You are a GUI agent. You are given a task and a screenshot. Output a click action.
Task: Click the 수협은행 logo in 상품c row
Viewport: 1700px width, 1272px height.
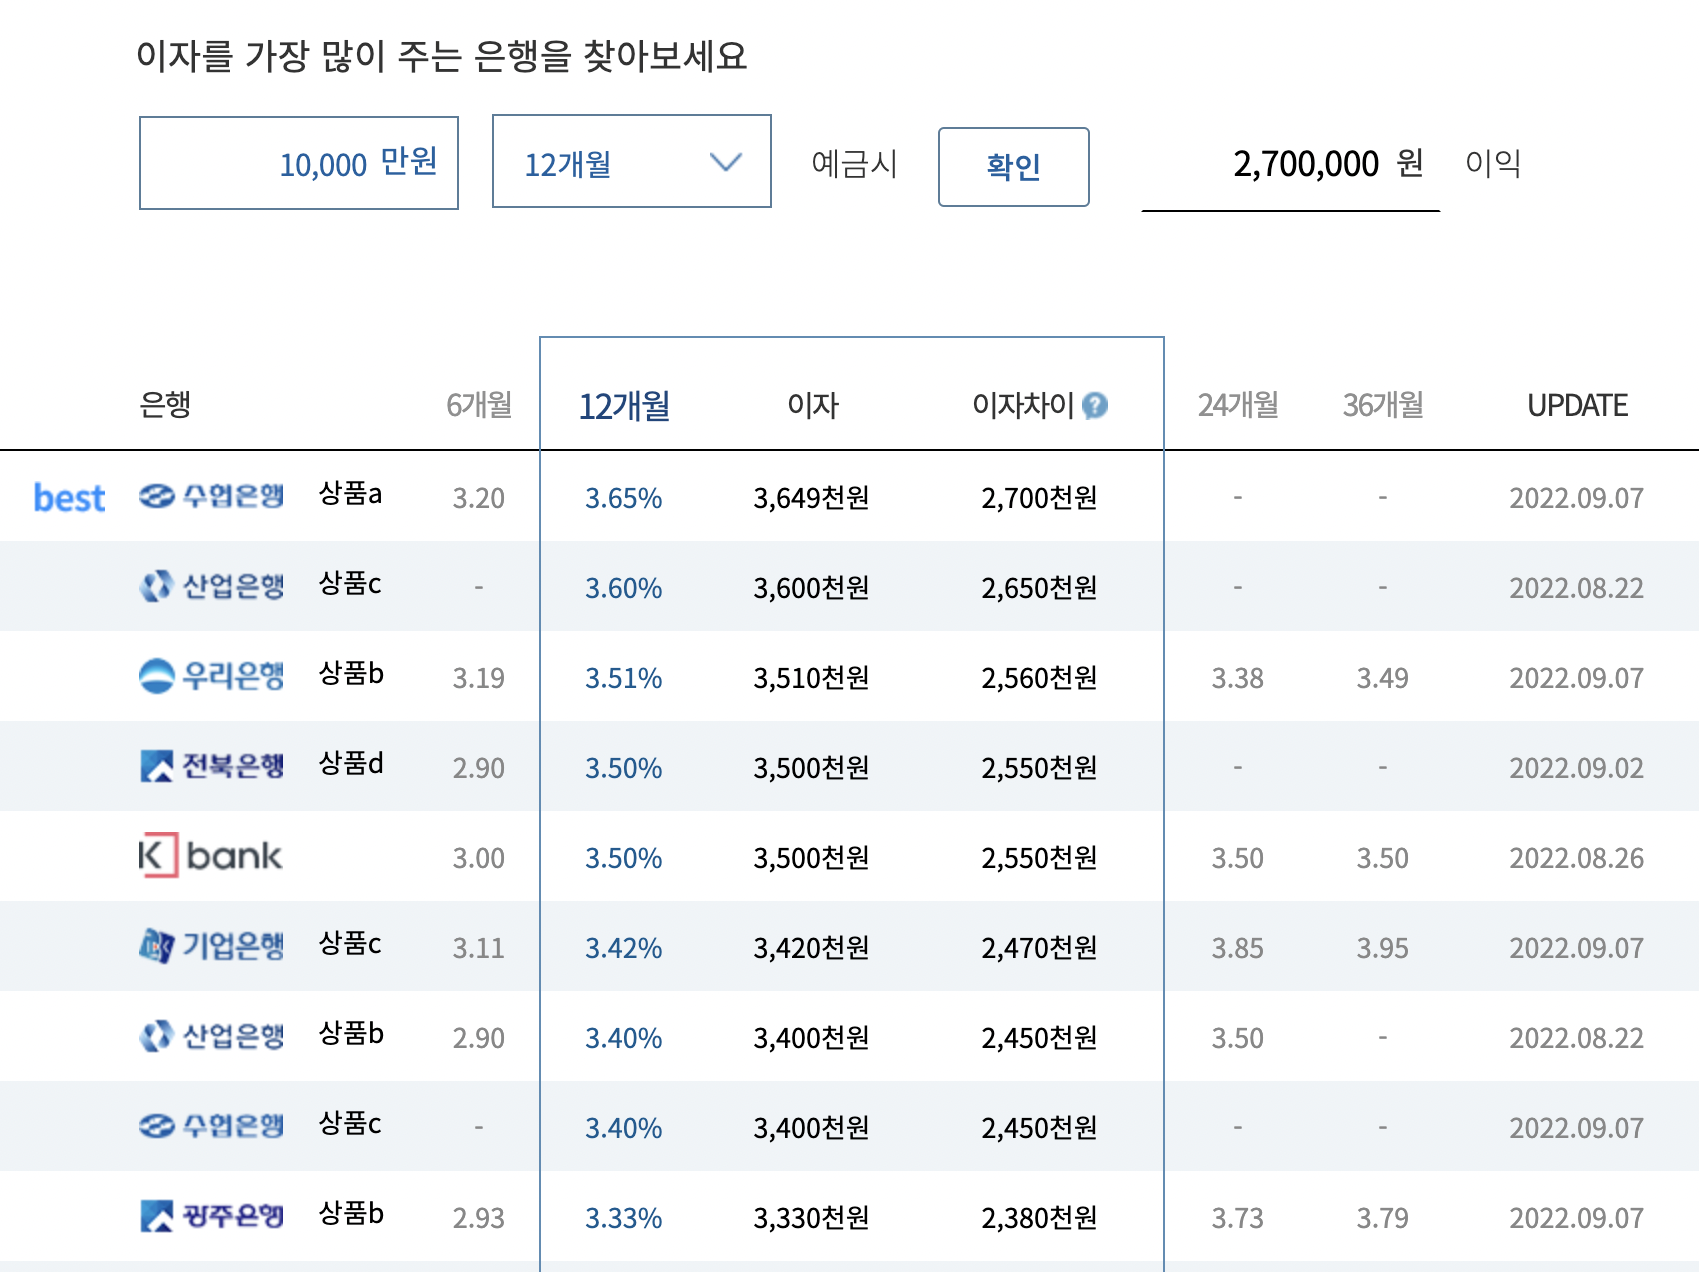(x=211, y=1126)
